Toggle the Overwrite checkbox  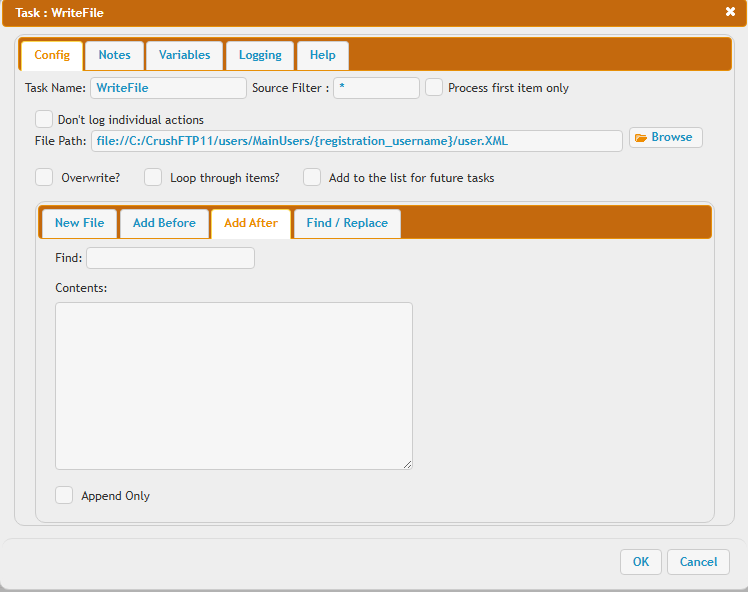[44, 178]
